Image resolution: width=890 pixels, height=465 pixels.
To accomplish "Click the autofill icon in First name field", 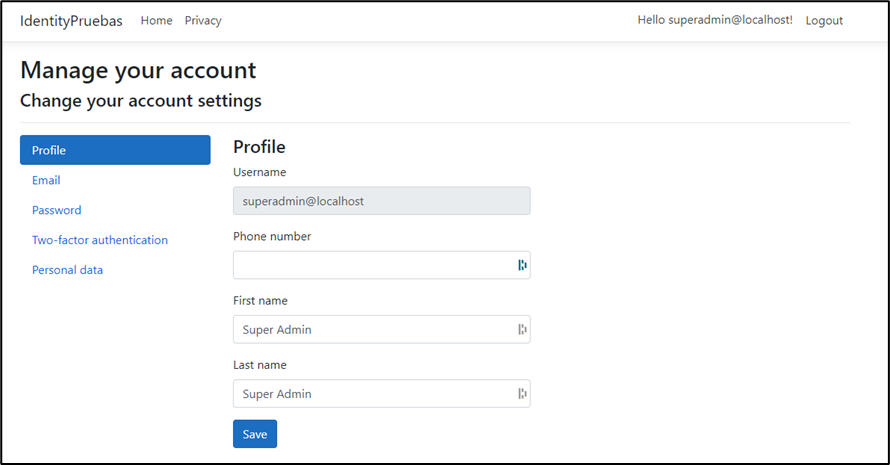I will pyautogui.click(x=522, y=330).
